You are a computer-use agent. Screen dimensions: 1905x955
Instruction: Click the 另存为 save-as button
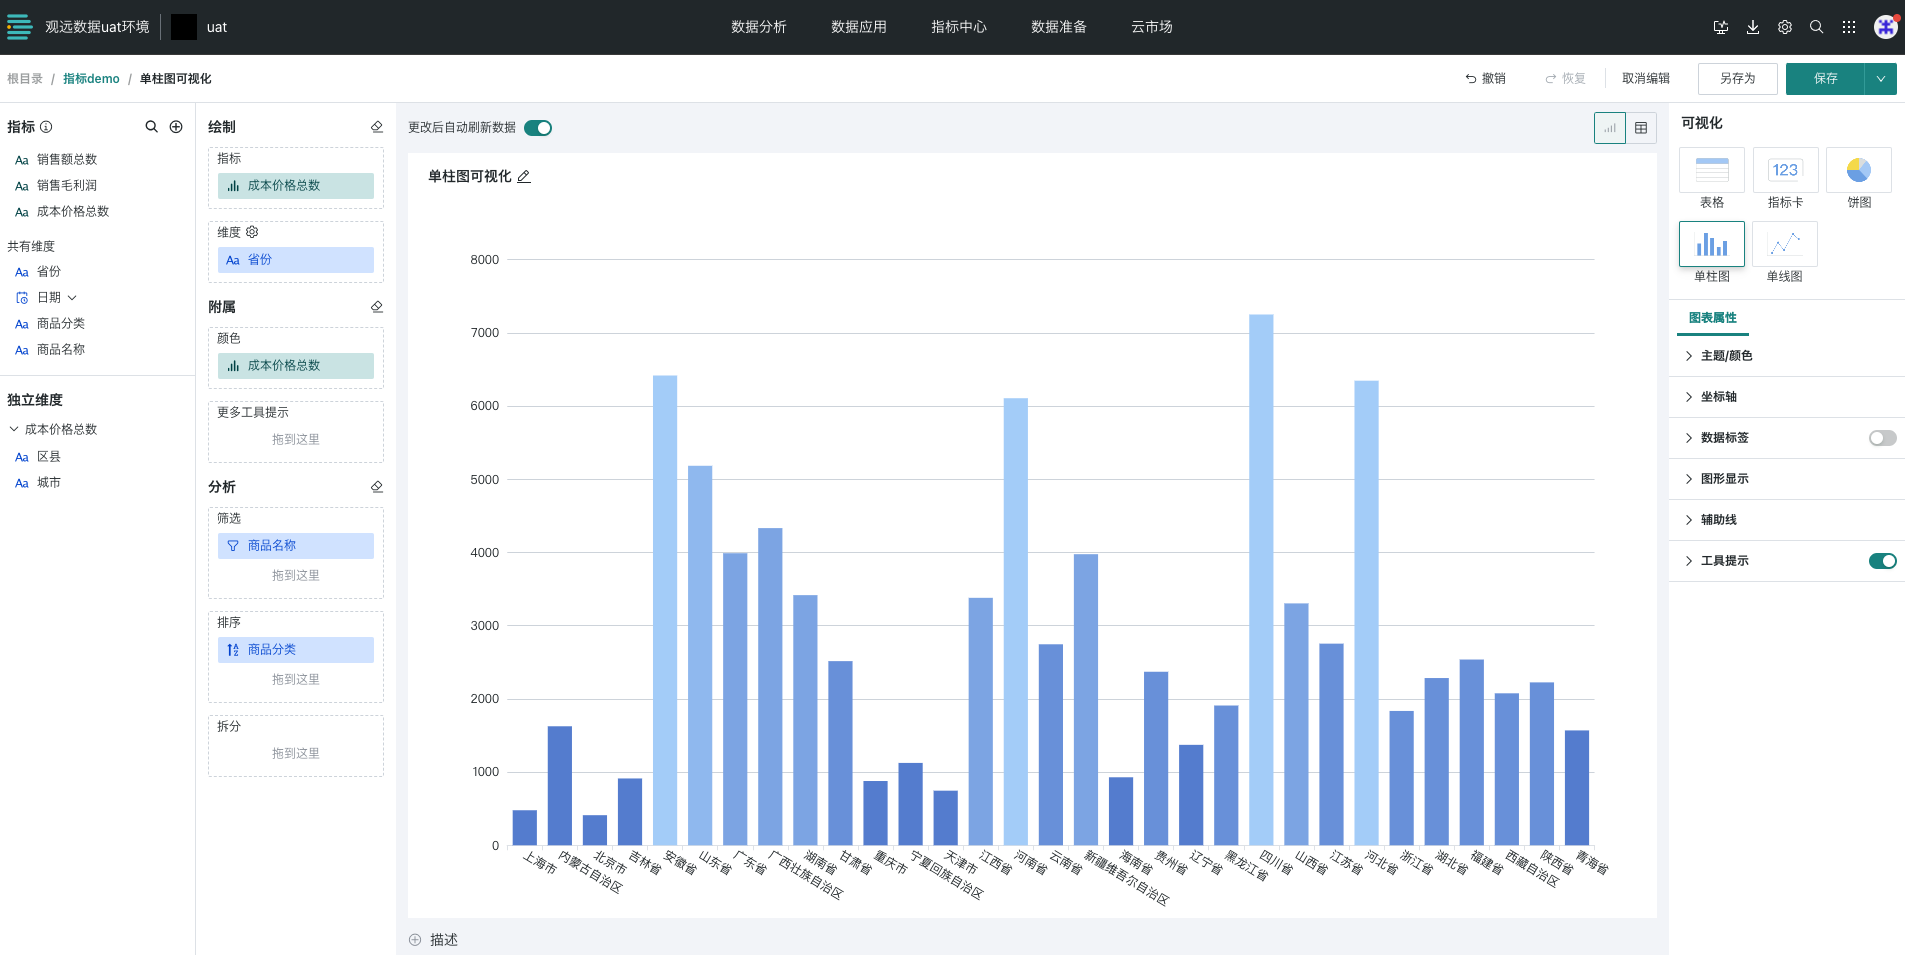(x=1737, y=79)
